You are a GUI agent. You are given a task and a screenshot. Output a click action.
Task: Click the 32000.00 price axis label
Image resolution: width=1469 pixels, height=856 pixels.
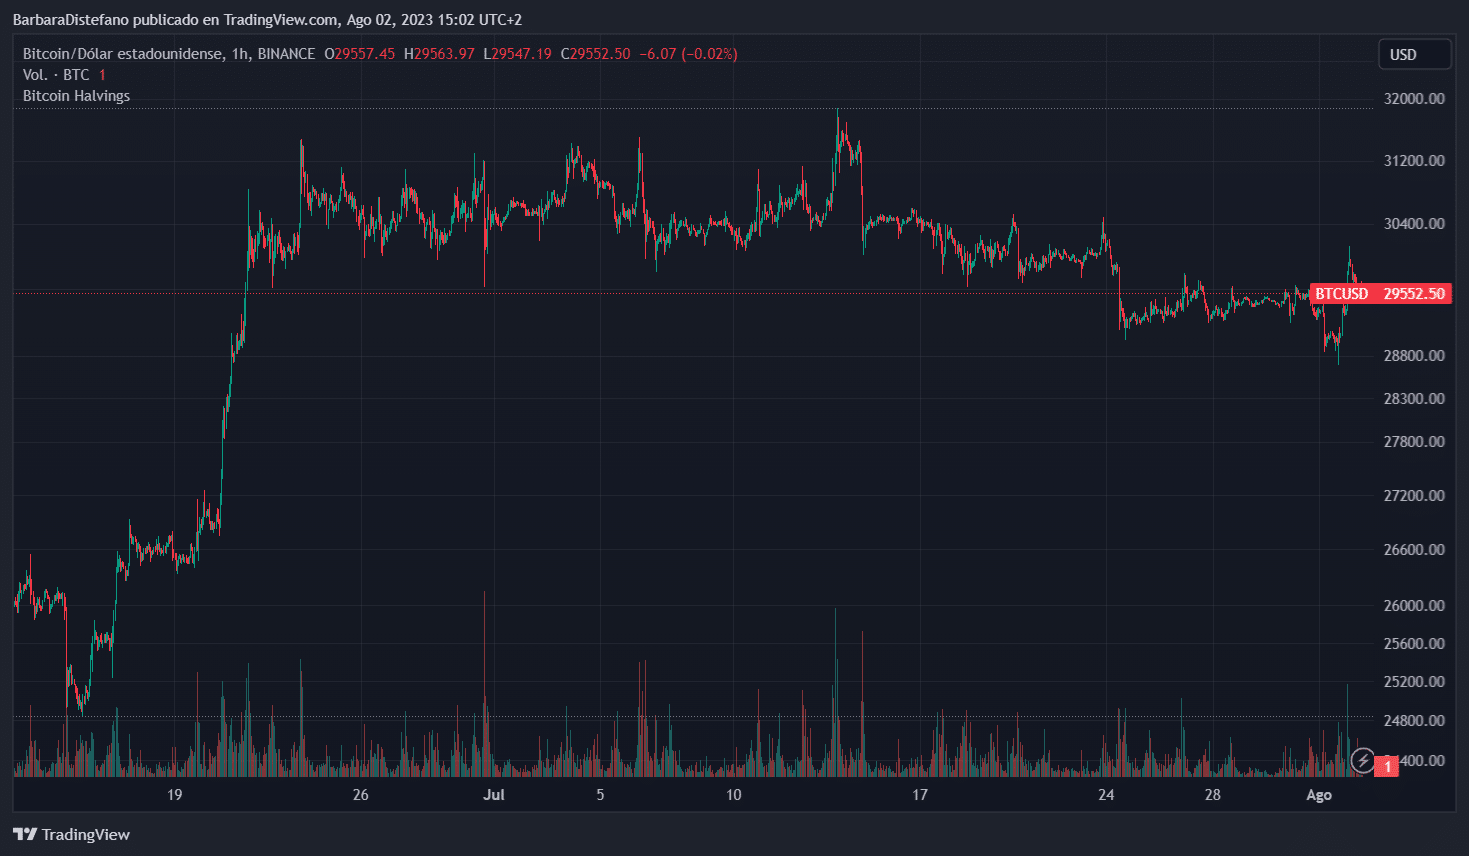point(1414,98)
